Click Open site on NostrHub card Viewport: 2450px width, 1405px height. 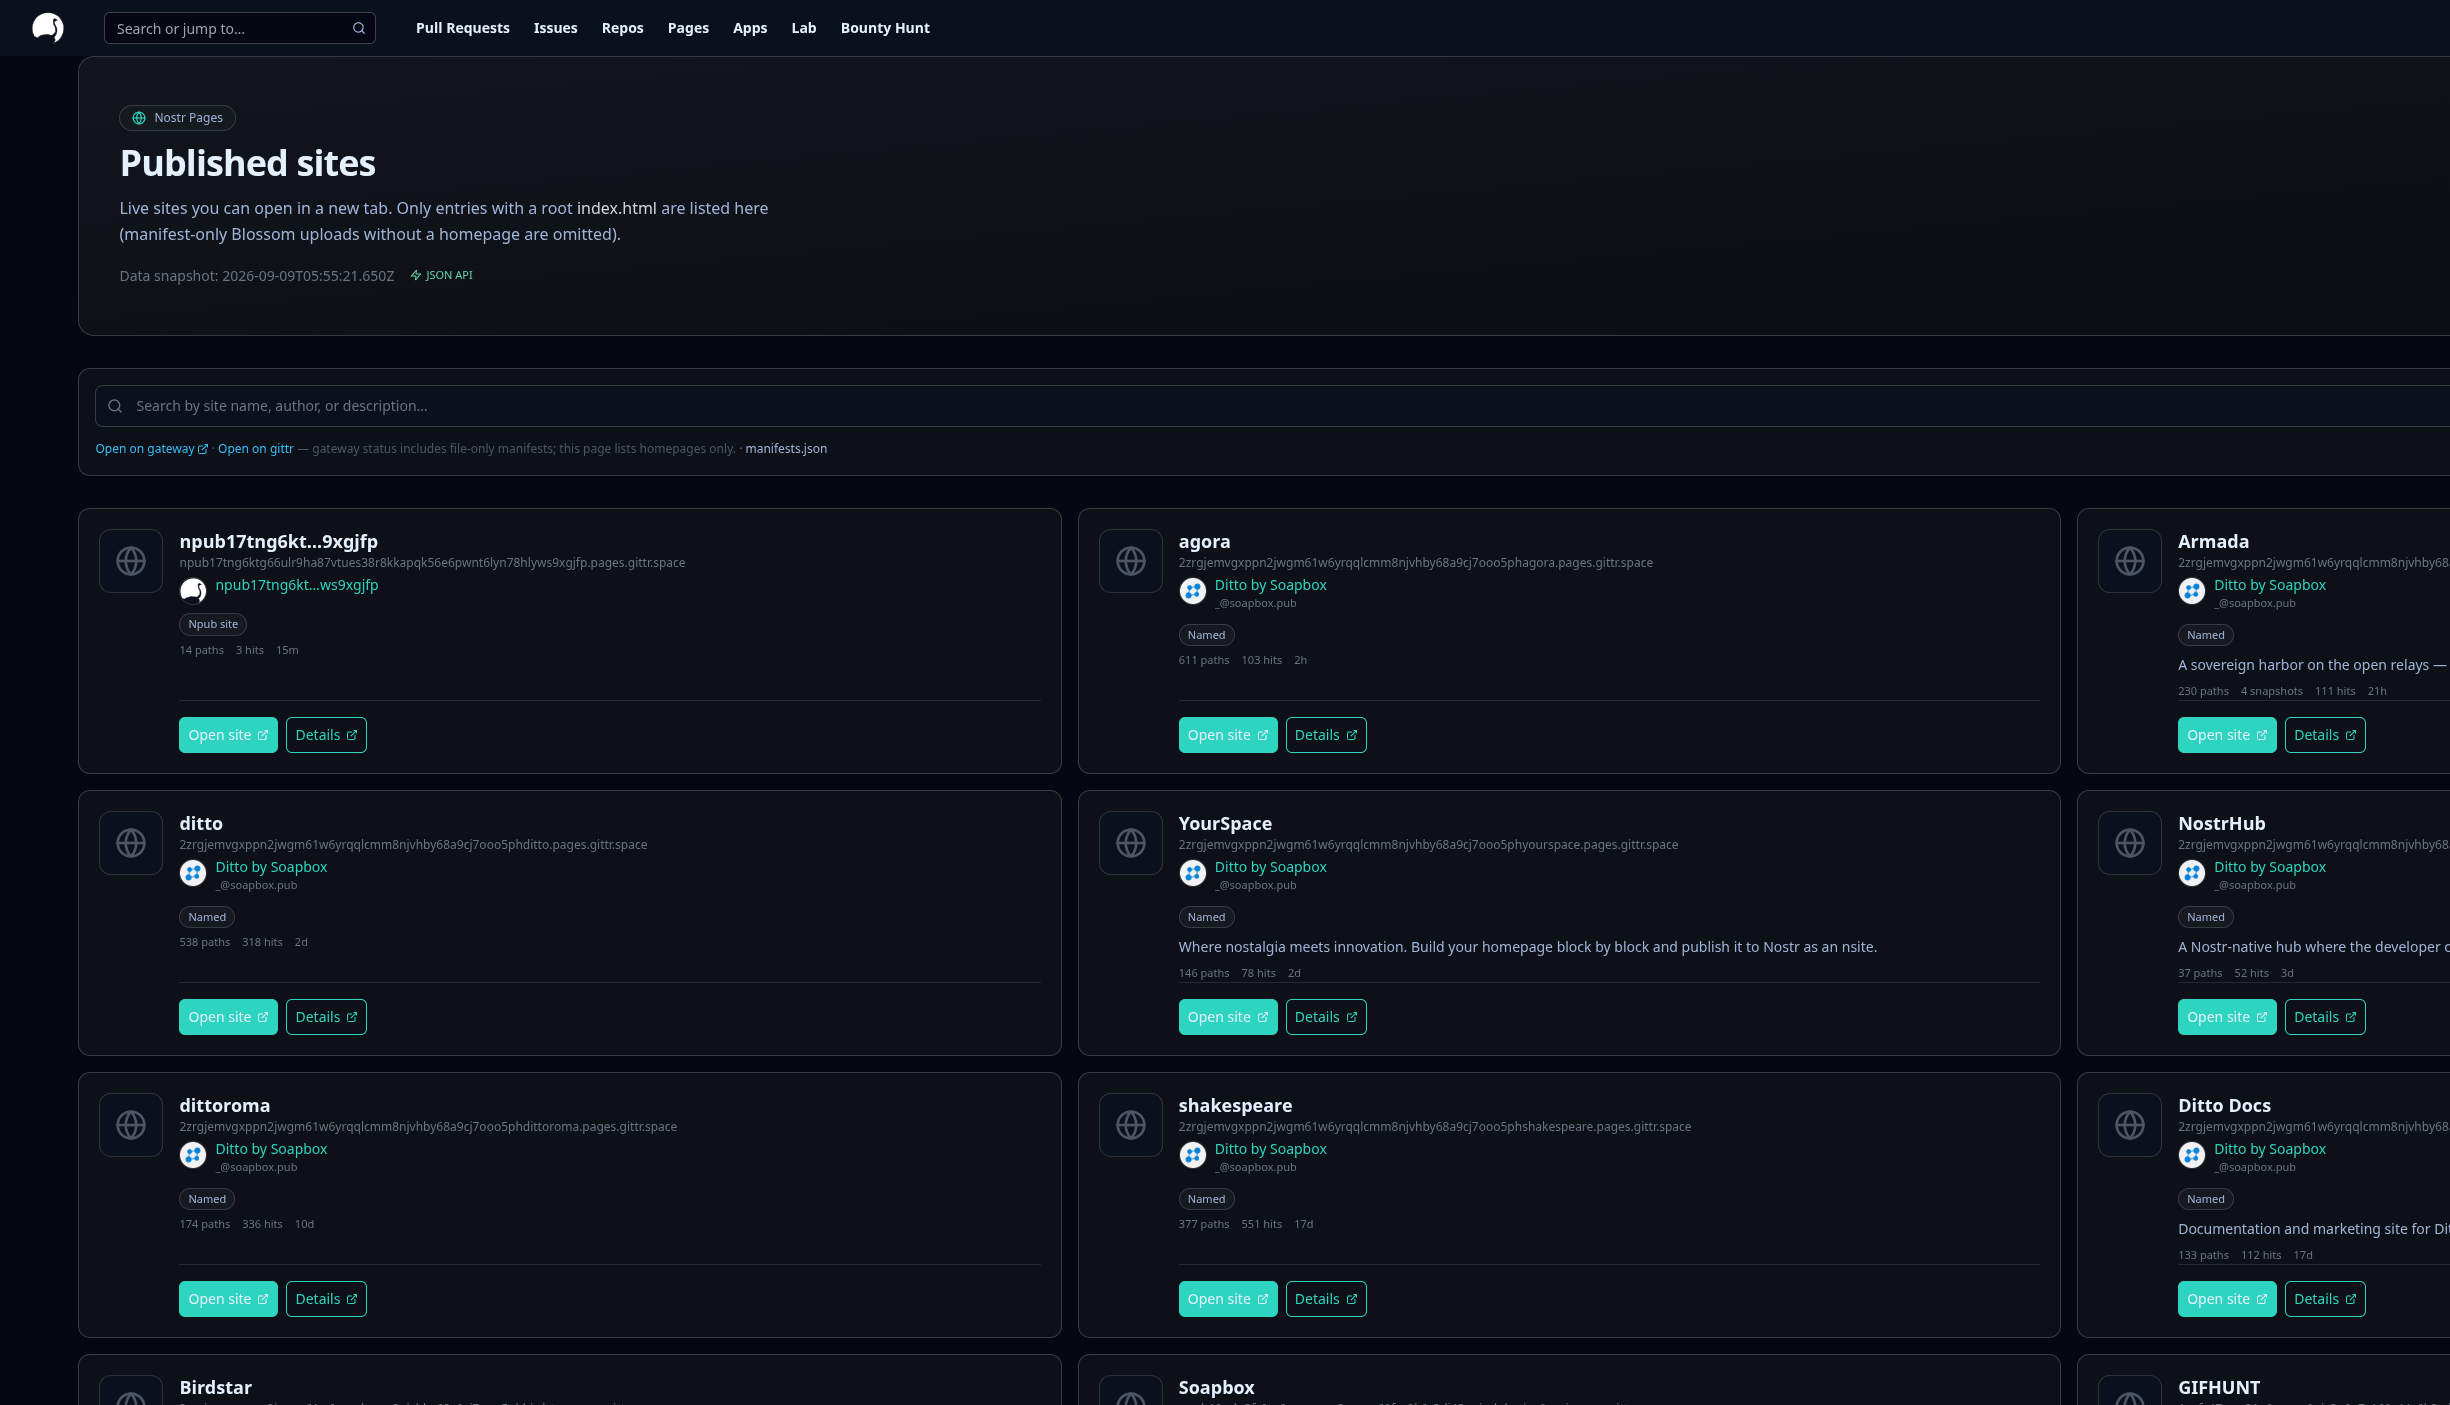2227,1017
